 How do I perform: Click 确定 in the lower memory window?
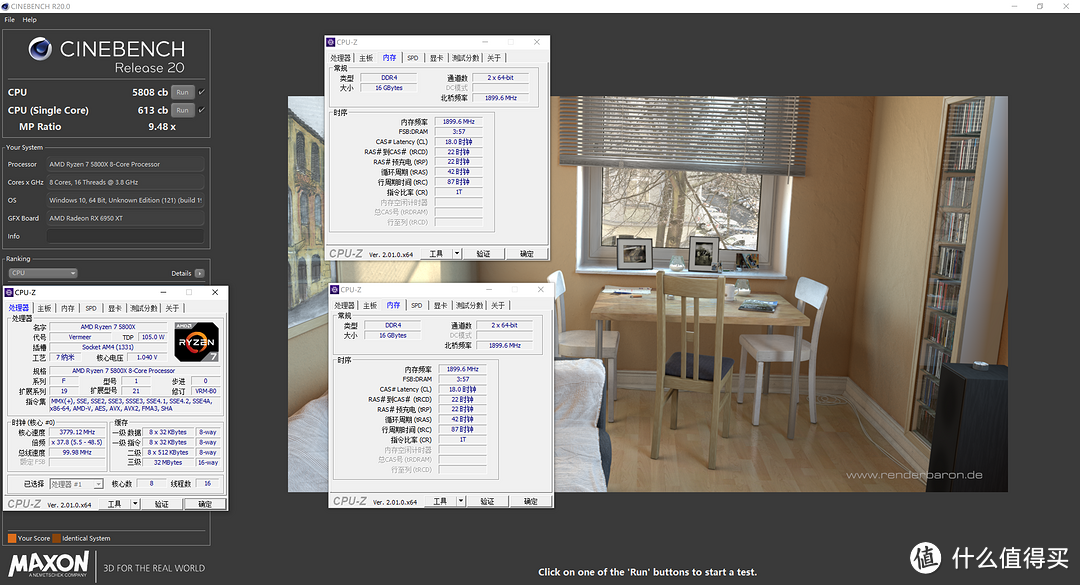(531, 501)
